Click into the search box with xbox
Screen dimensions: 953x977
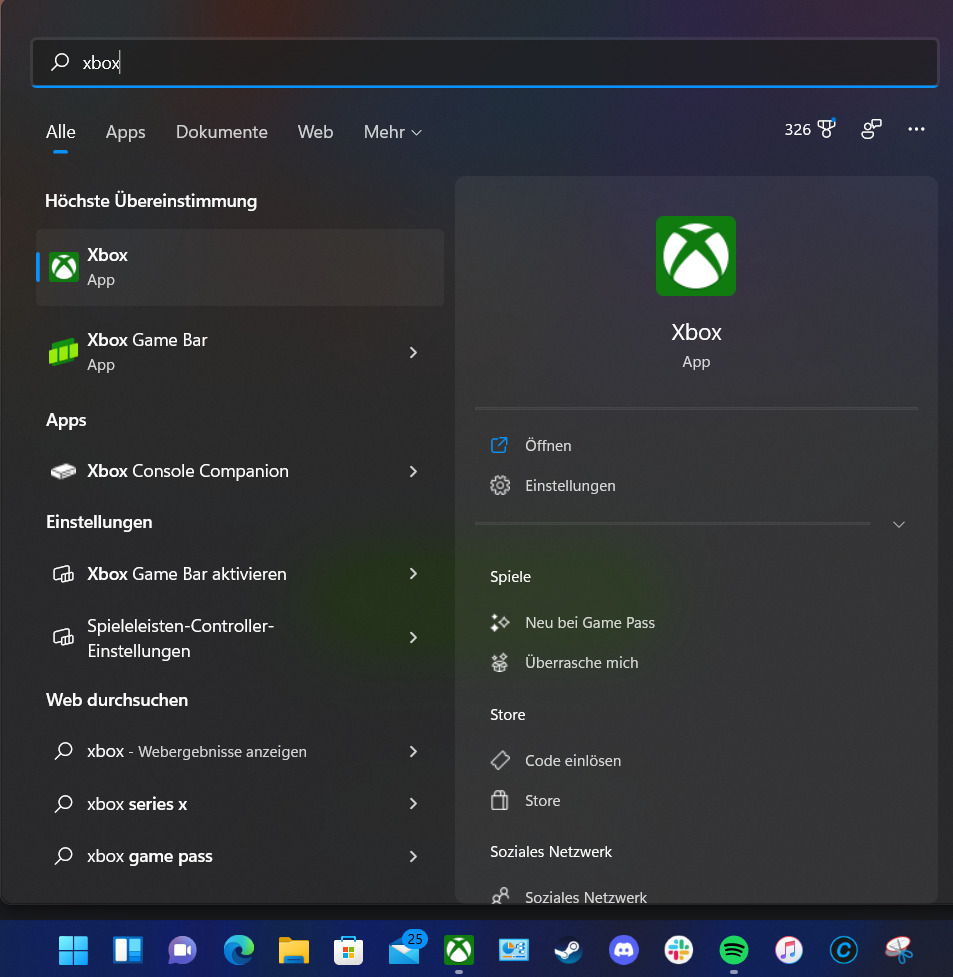pos(485,62)
